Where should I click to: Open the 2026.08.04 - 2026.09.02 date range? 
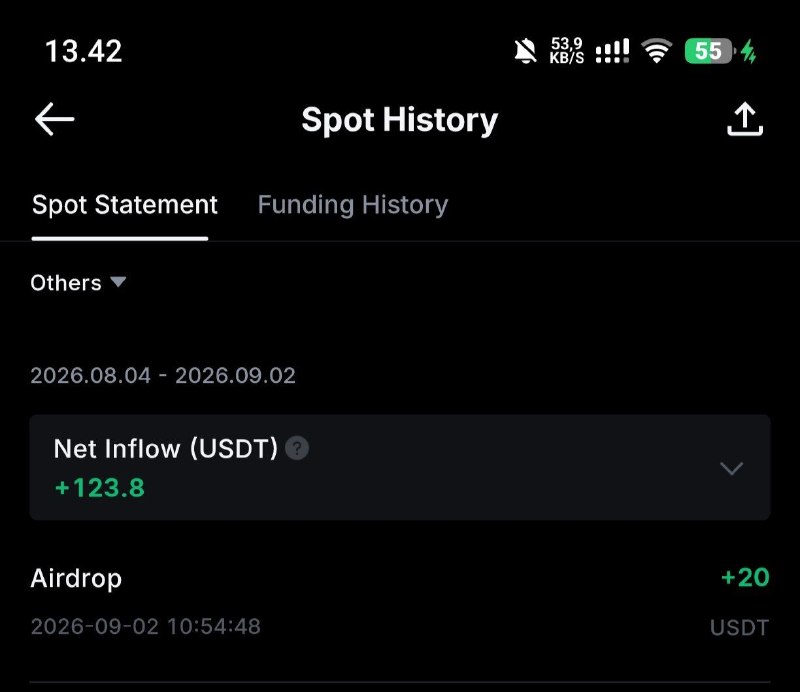(163, 376)
